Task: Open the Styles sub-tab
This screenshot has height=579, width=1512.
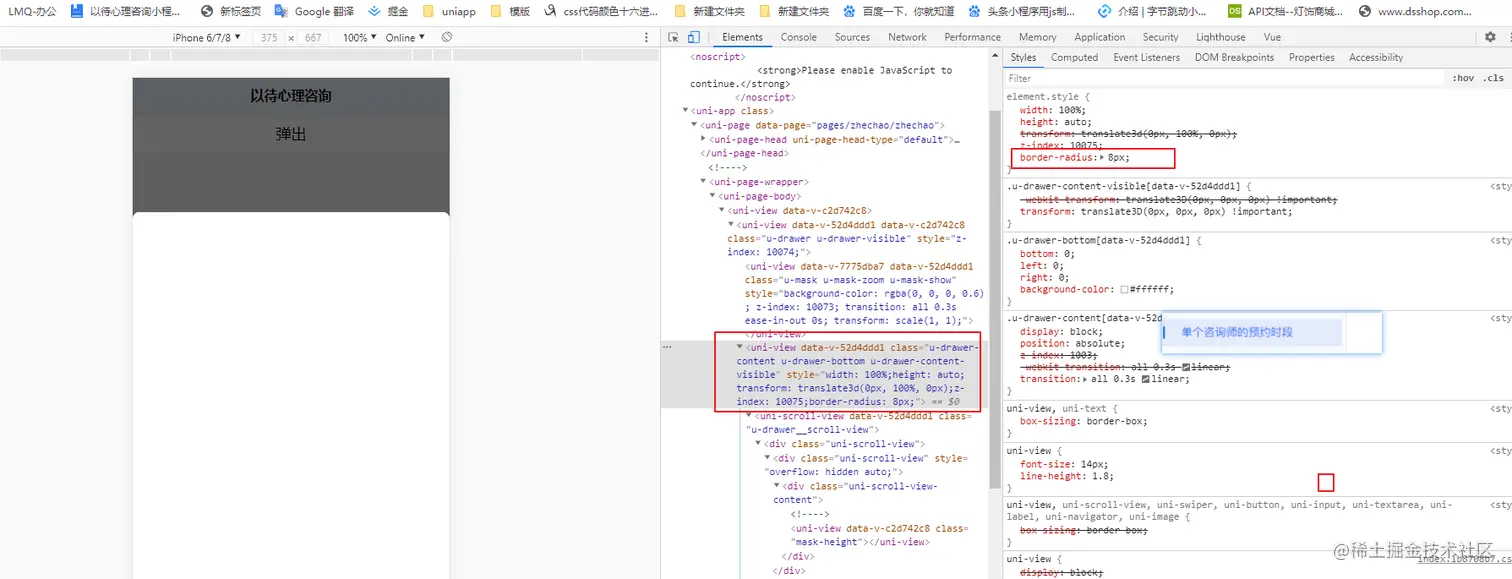Action: (x=1023, y=57)
